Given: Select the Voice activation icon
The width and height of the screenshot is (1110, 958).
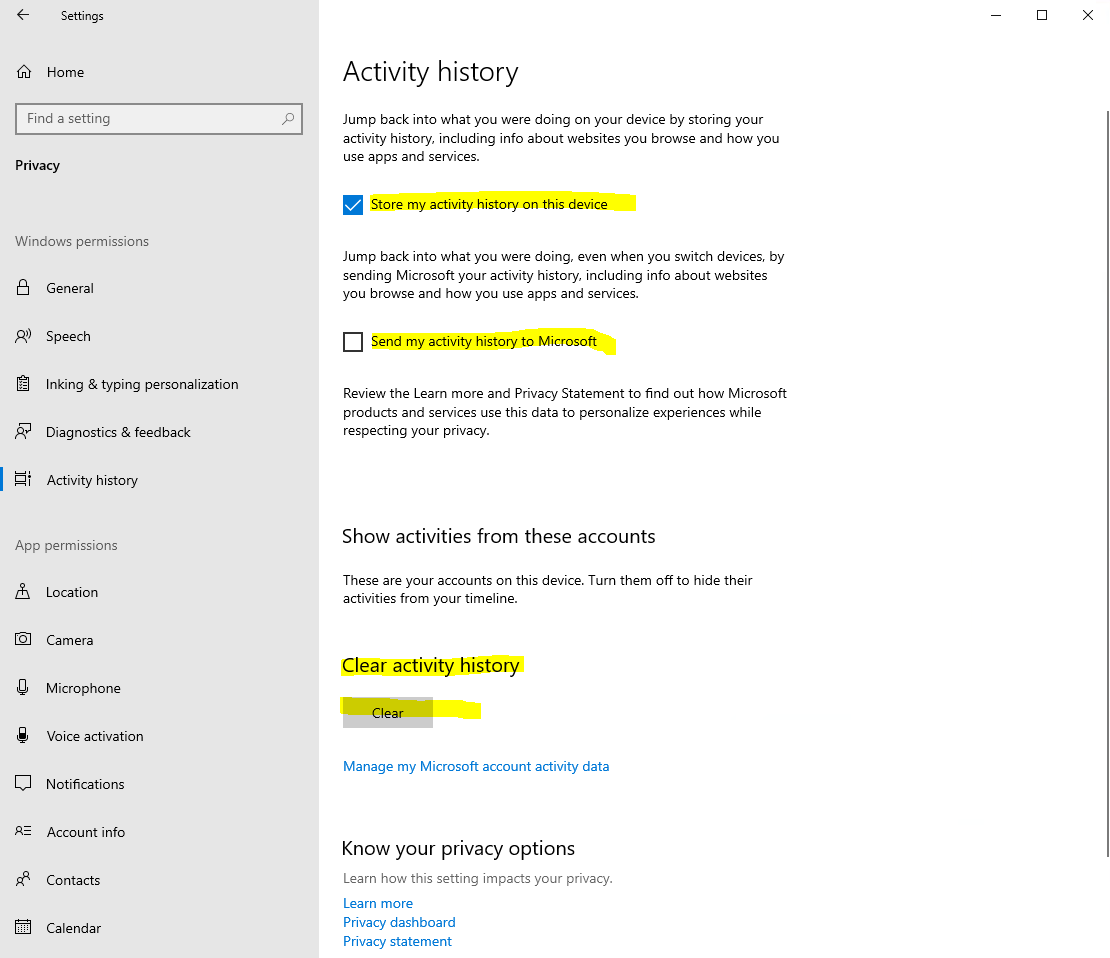Looking at the screenshot, I should click(23, 735).
